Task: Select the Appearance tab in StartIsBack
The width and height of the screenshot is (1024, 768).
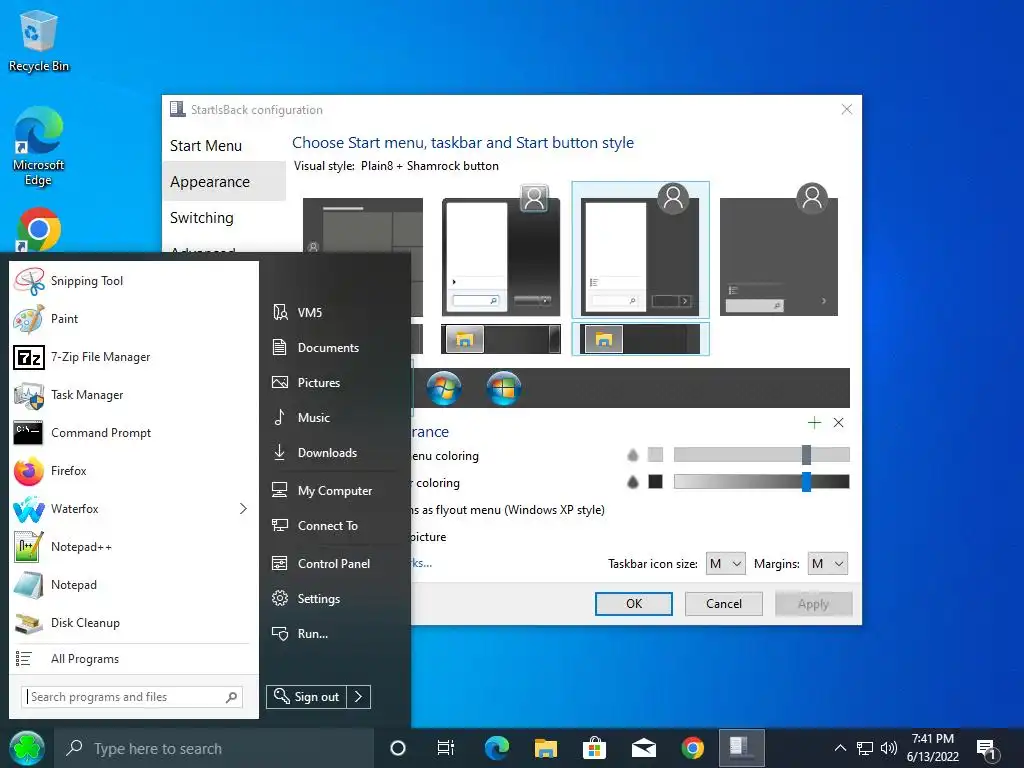Action: (x=224, y=182)
